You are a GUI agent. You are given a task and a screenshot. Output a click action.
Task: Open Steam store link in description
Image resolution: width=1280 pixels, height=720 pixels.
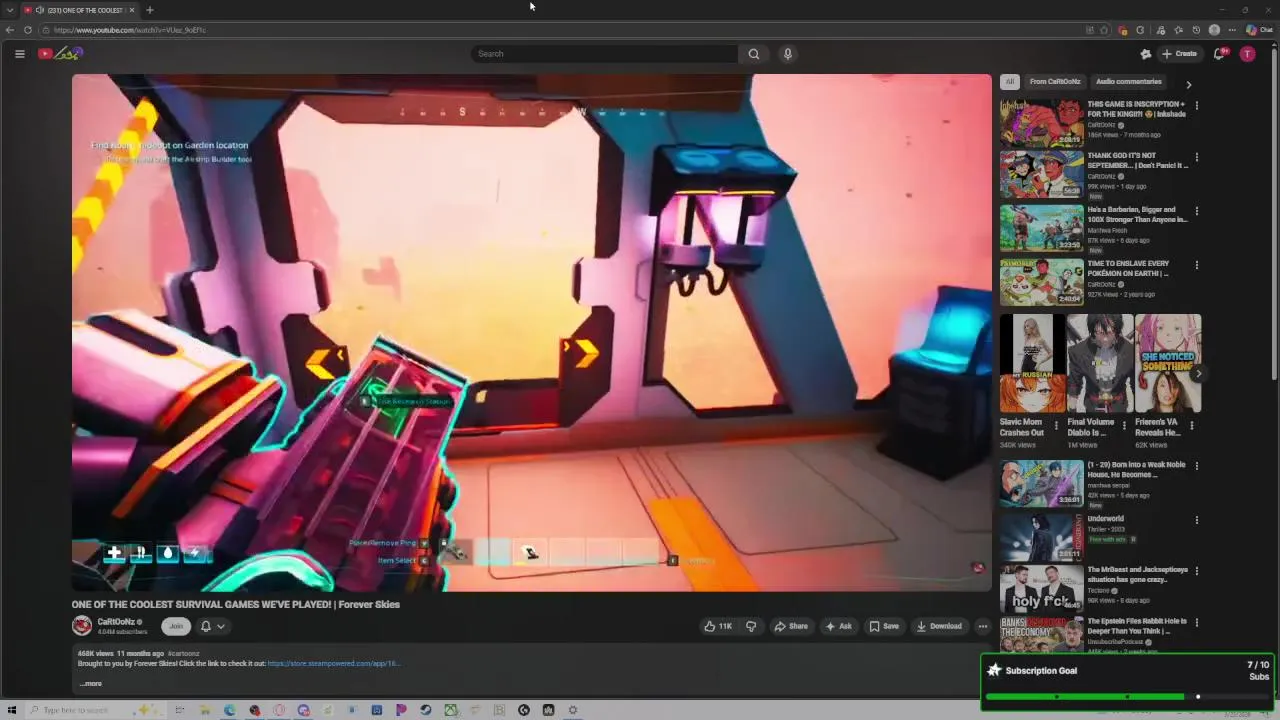click(x=333, y=663)
